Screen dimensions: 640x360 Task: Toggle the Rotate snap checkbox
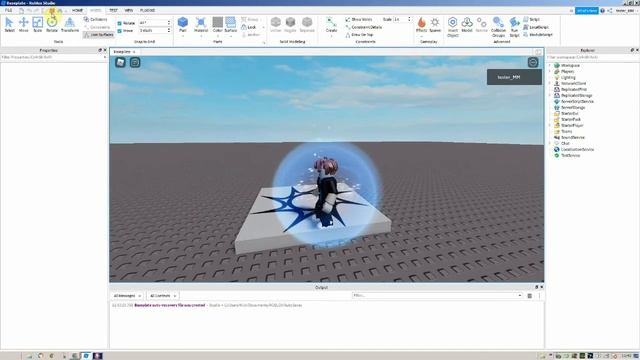click(x=120, y=23)
